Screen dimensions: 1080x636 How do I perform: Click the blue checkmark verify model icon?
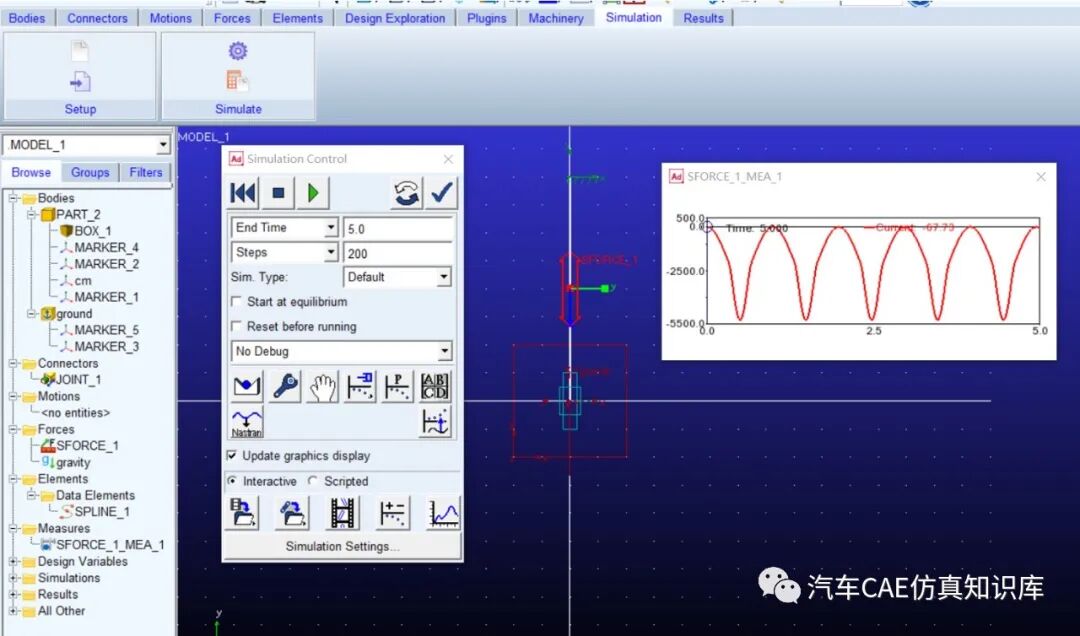point(442,193)
